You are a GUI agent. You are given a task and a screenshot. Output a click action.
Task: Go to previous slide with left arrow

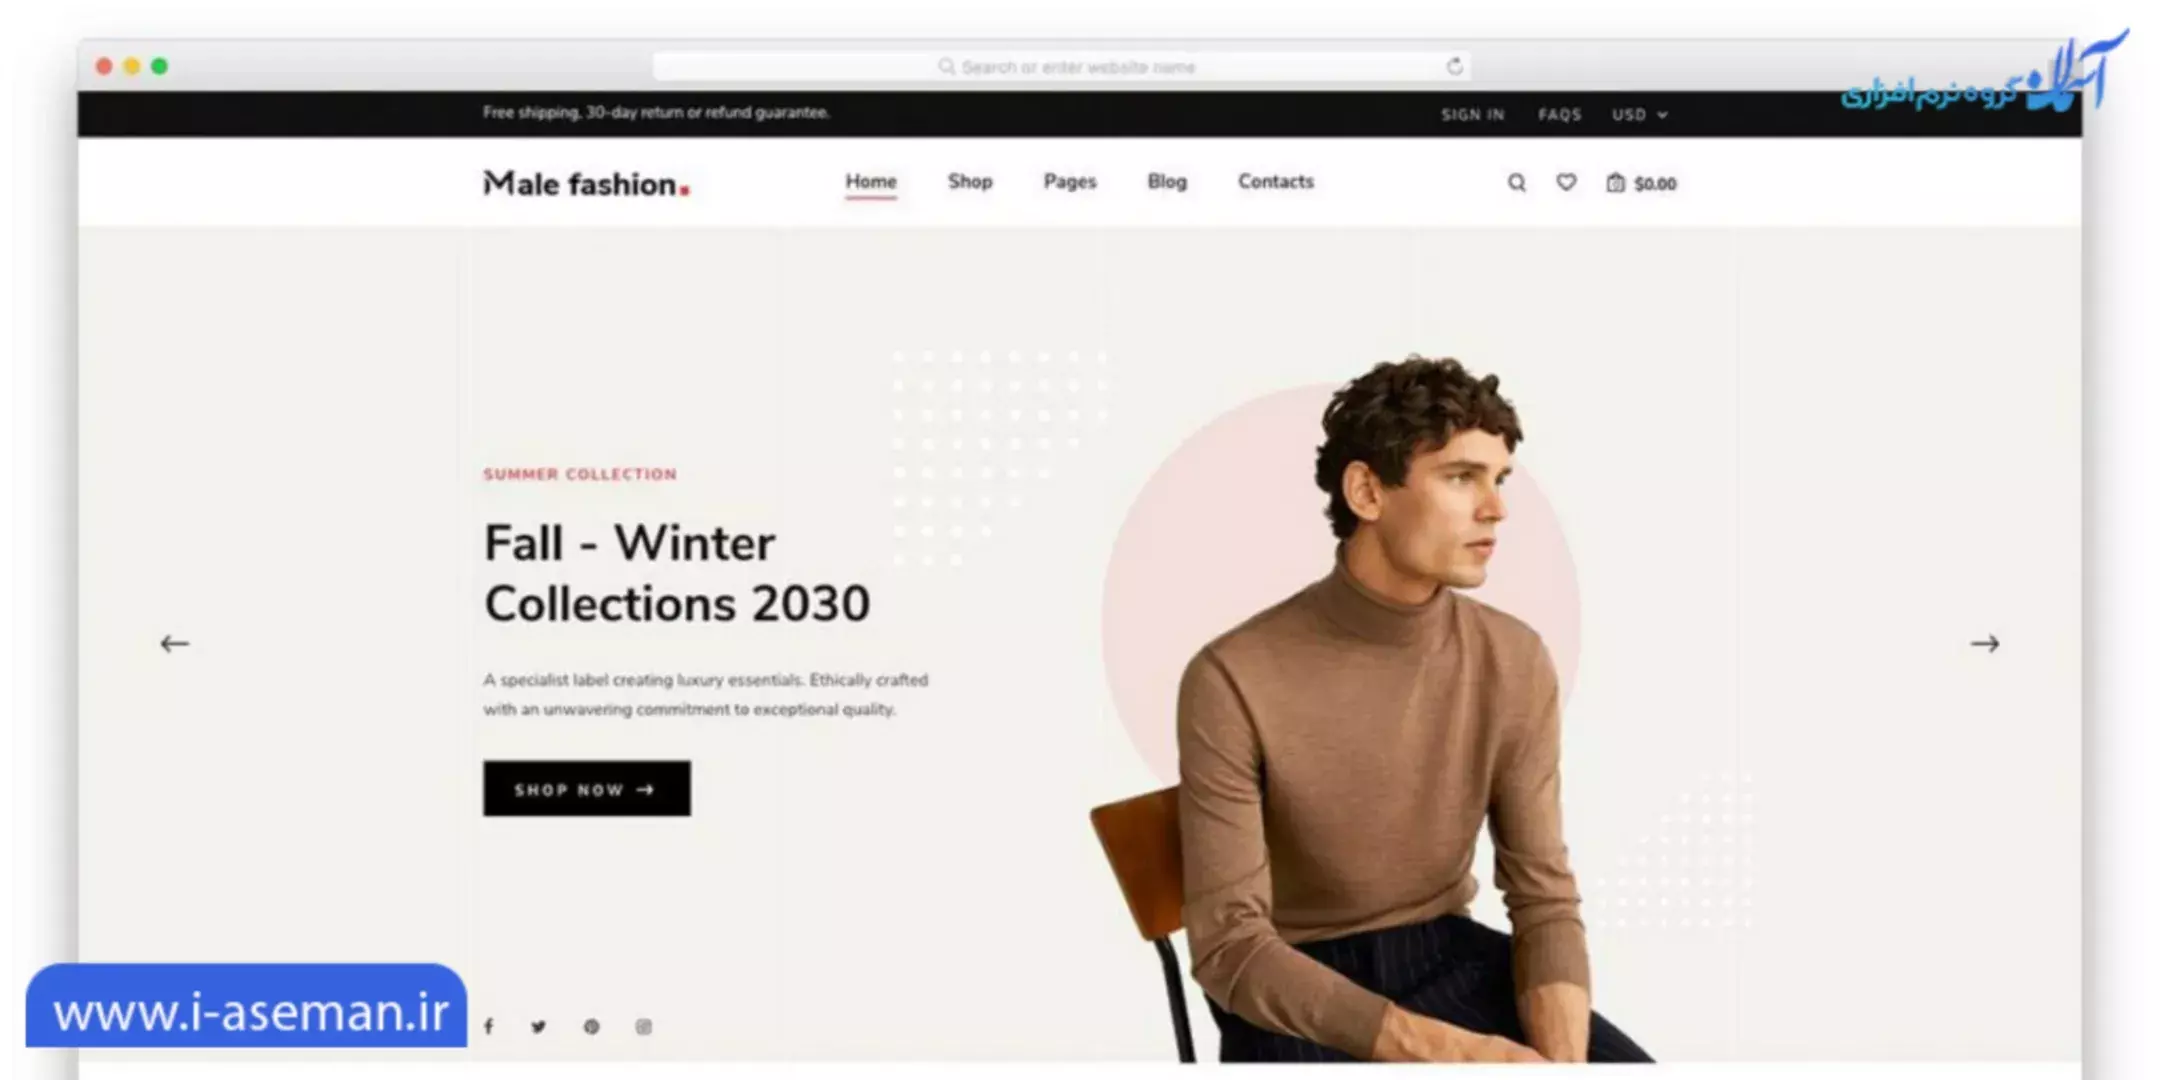[x=175, y=644]
